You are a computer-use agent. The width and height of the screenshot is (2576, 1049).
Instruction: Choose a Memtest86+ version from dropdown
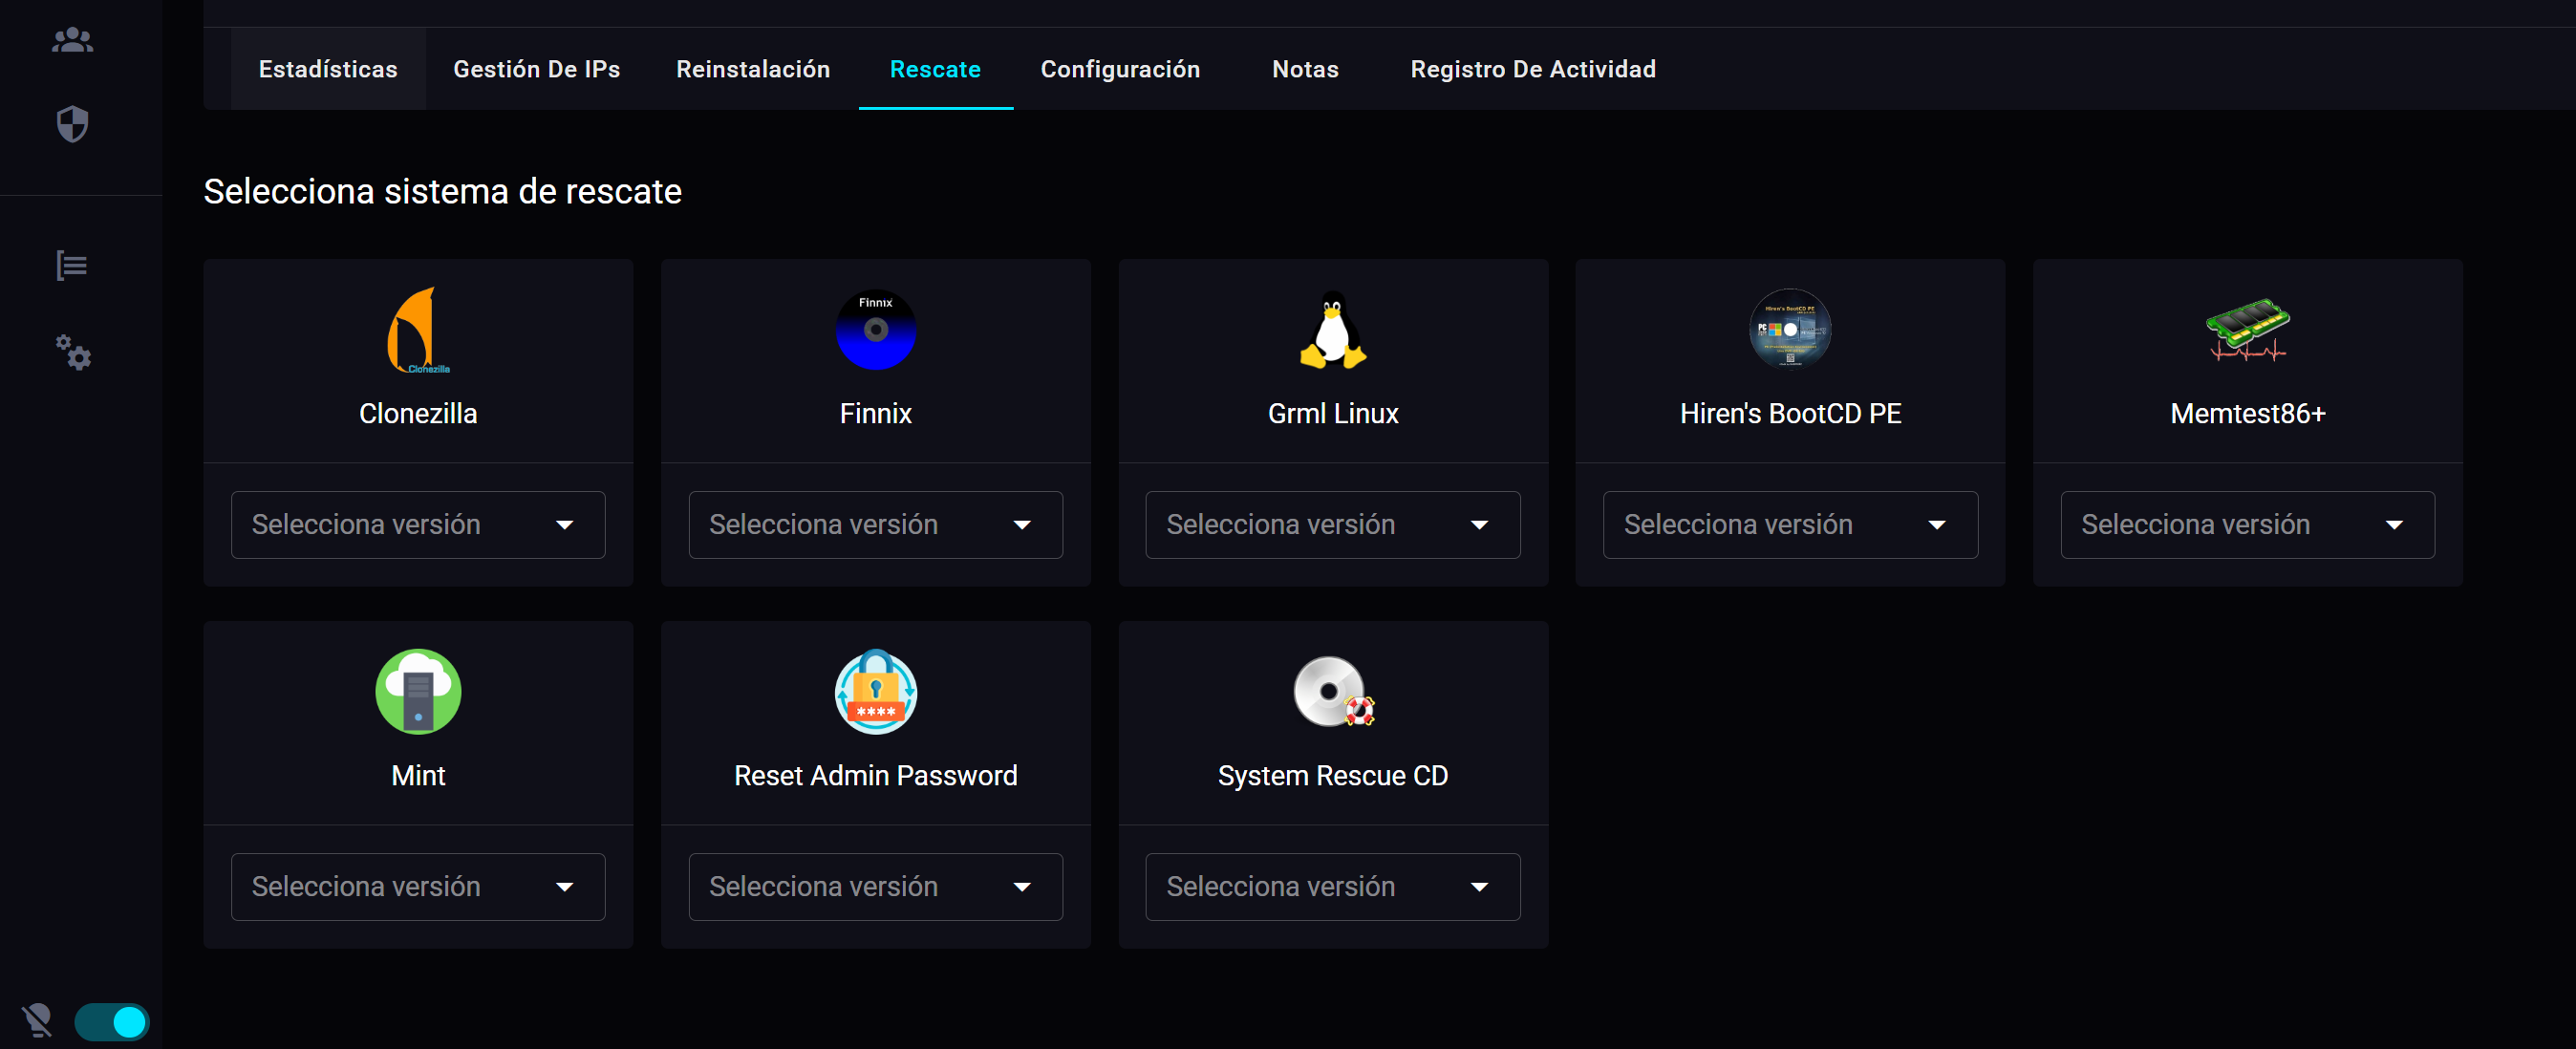pos(2247,525)
